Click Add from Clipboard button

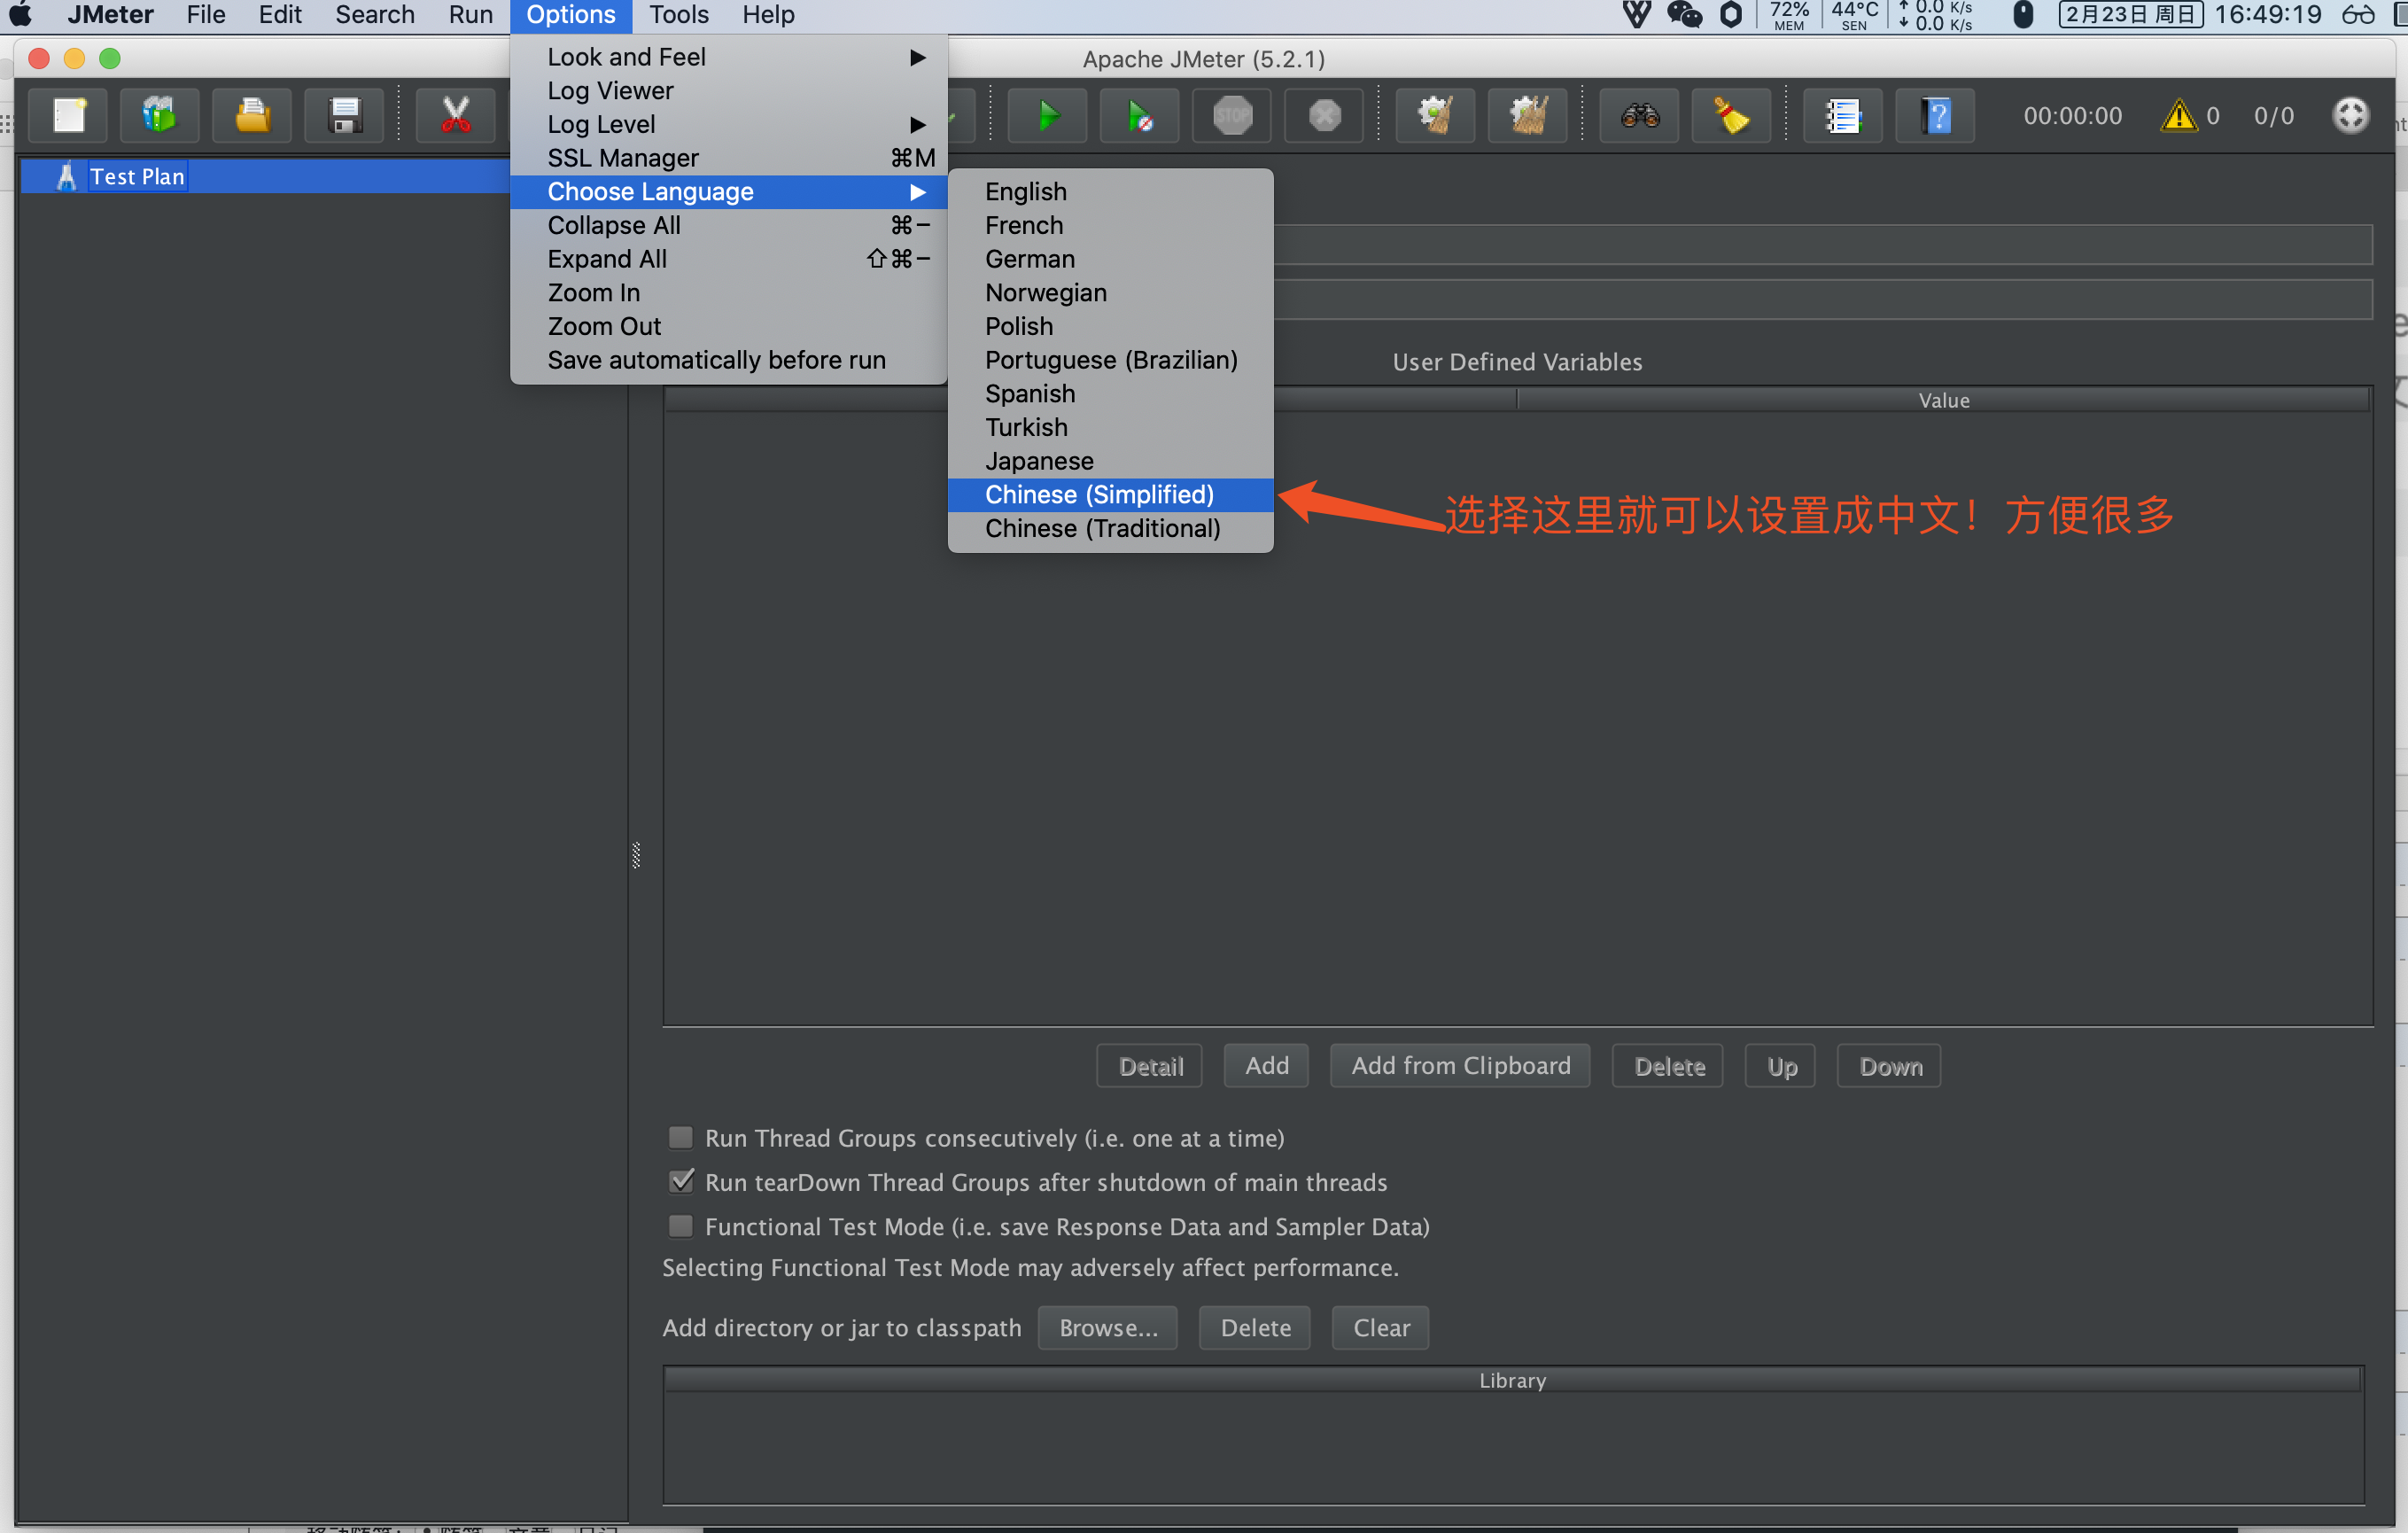click(1461, 1066)
